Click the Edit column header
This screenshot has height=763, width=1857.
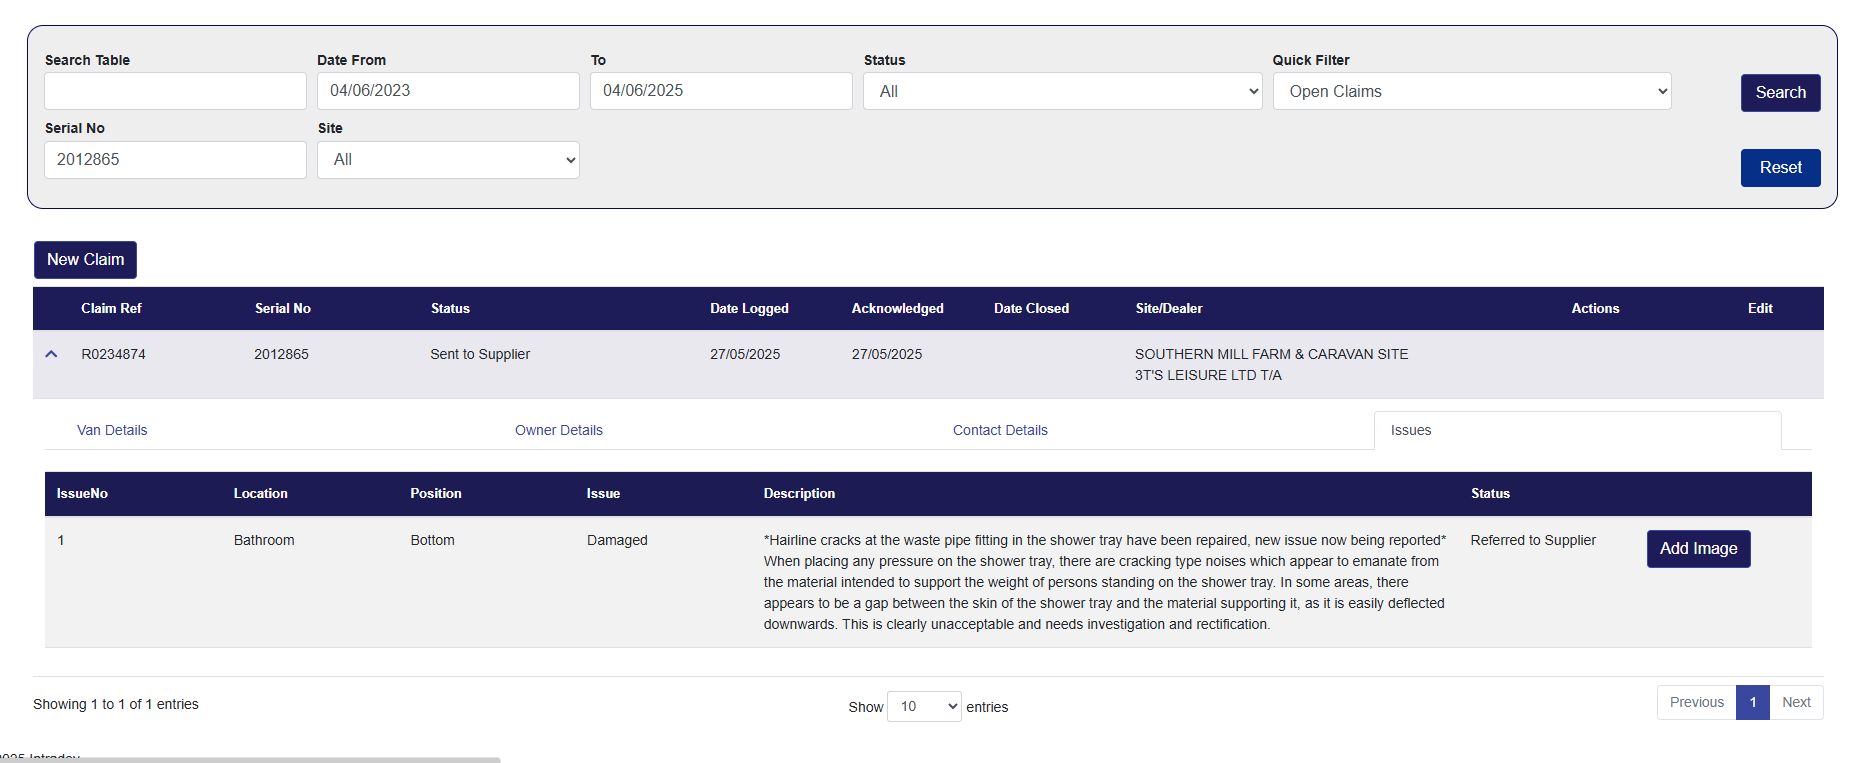pyautogui.click(x=1760, y=308)
